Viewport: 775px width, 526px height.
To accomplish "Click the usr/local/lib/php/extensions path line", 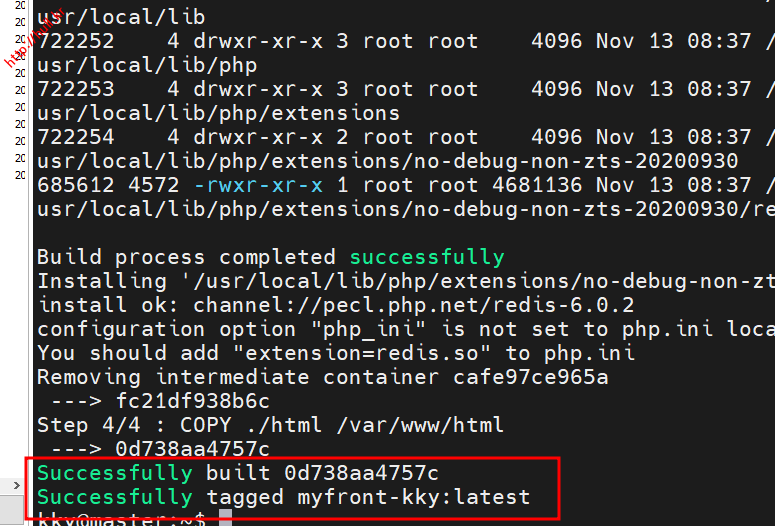I will 218,113.
